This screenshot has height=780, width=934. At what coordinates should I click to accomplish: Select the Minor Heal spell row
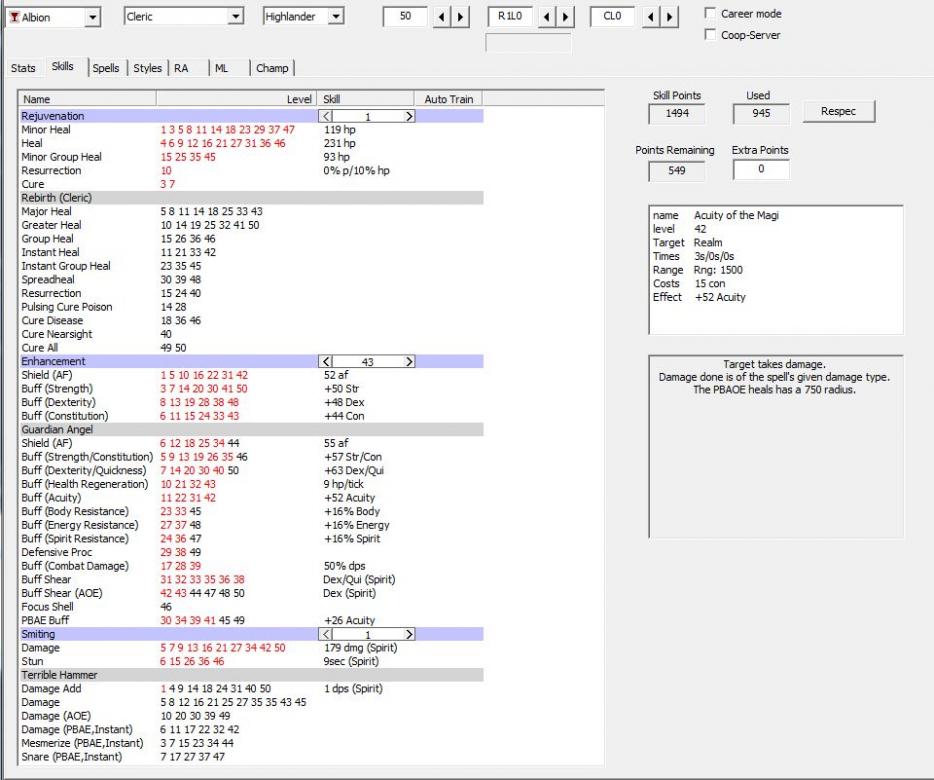251,130
